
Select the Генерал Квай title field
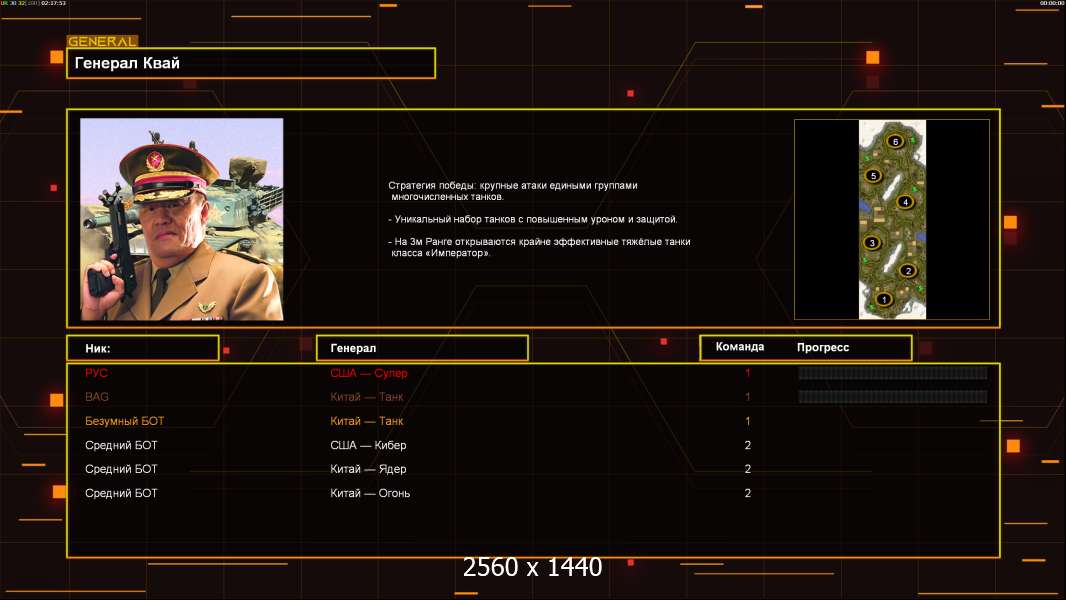point(250,63)
